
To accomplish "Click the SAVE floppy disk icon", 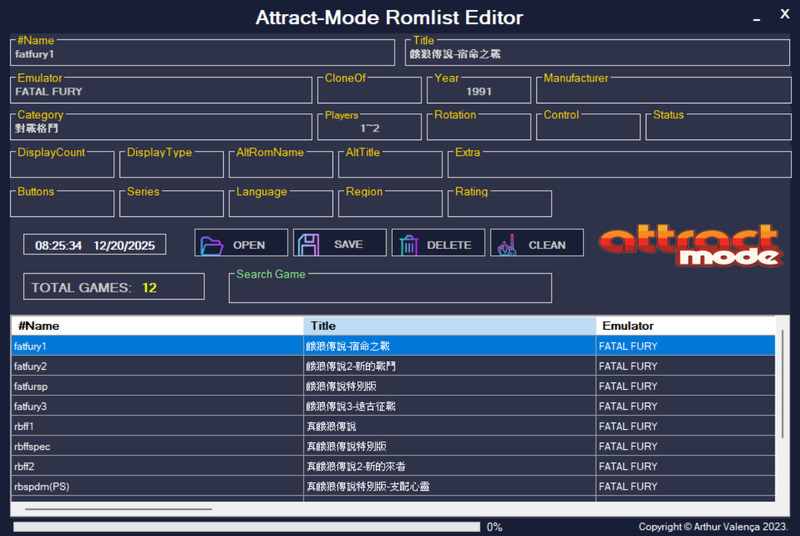I will point(309,245).
